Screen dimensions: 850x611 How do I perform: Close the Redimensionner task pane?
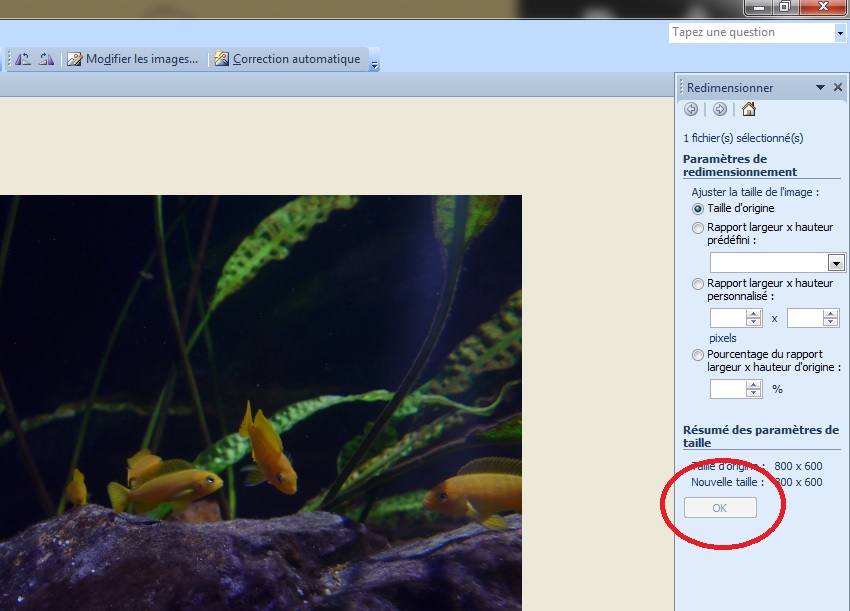(x=837, y=88)
